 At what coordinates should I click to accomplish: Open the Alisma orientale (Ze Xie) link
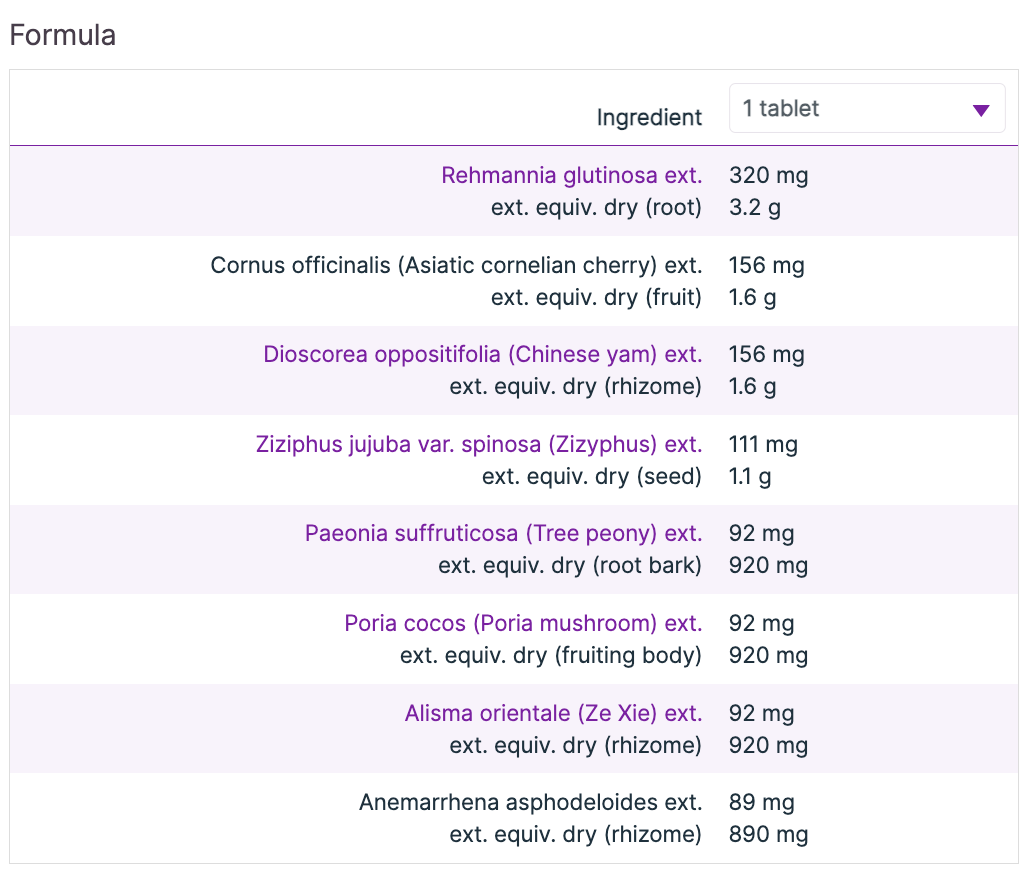click(x=553, y=714)
